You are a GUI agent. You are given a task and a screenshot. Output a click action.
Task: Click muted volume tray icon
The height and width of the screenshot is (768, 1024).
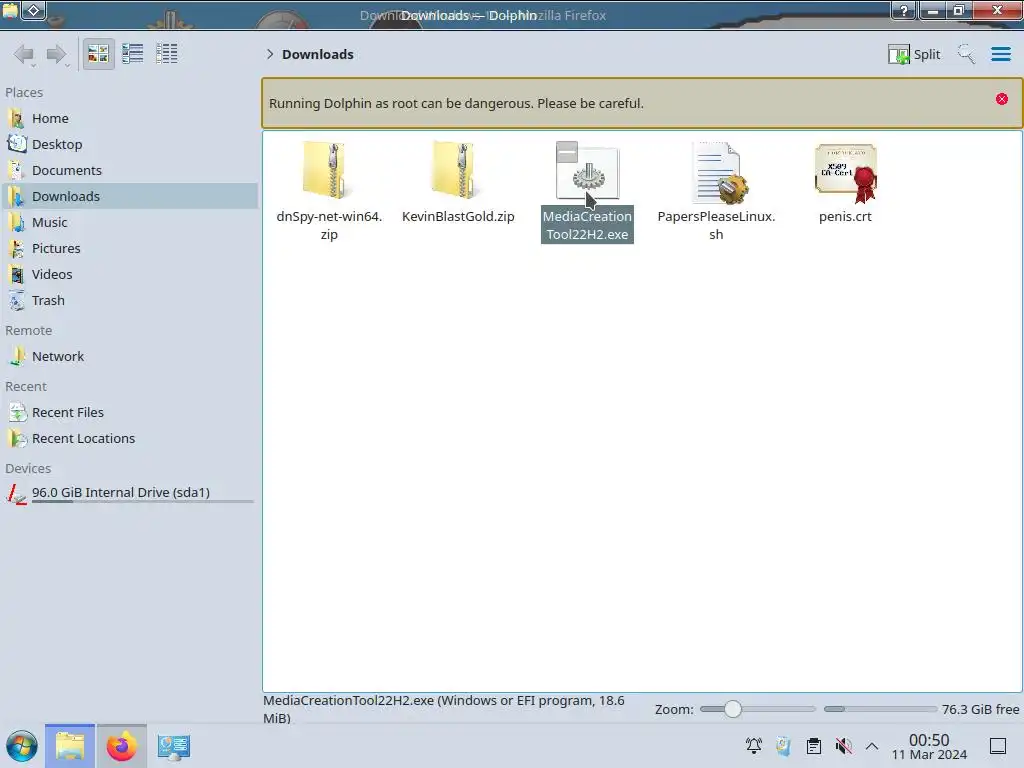[844, 746]
